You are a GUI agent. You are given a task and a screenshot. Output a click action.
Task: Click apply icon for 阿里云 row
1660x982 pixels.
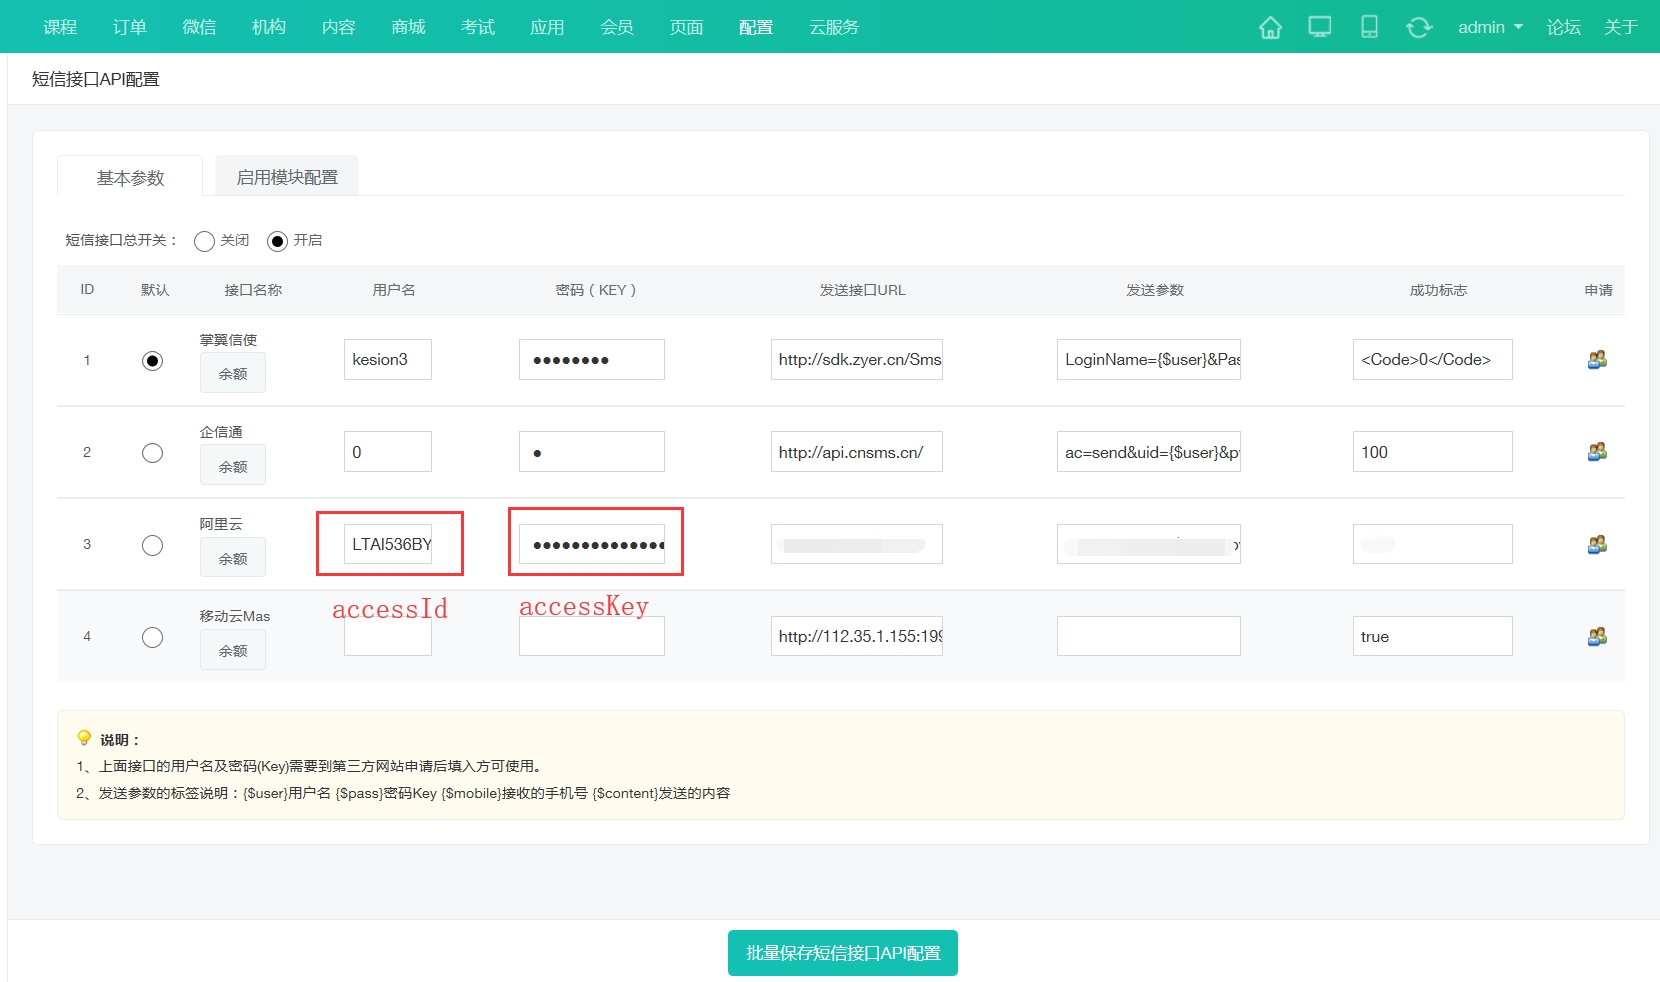tap(1597, 544)
